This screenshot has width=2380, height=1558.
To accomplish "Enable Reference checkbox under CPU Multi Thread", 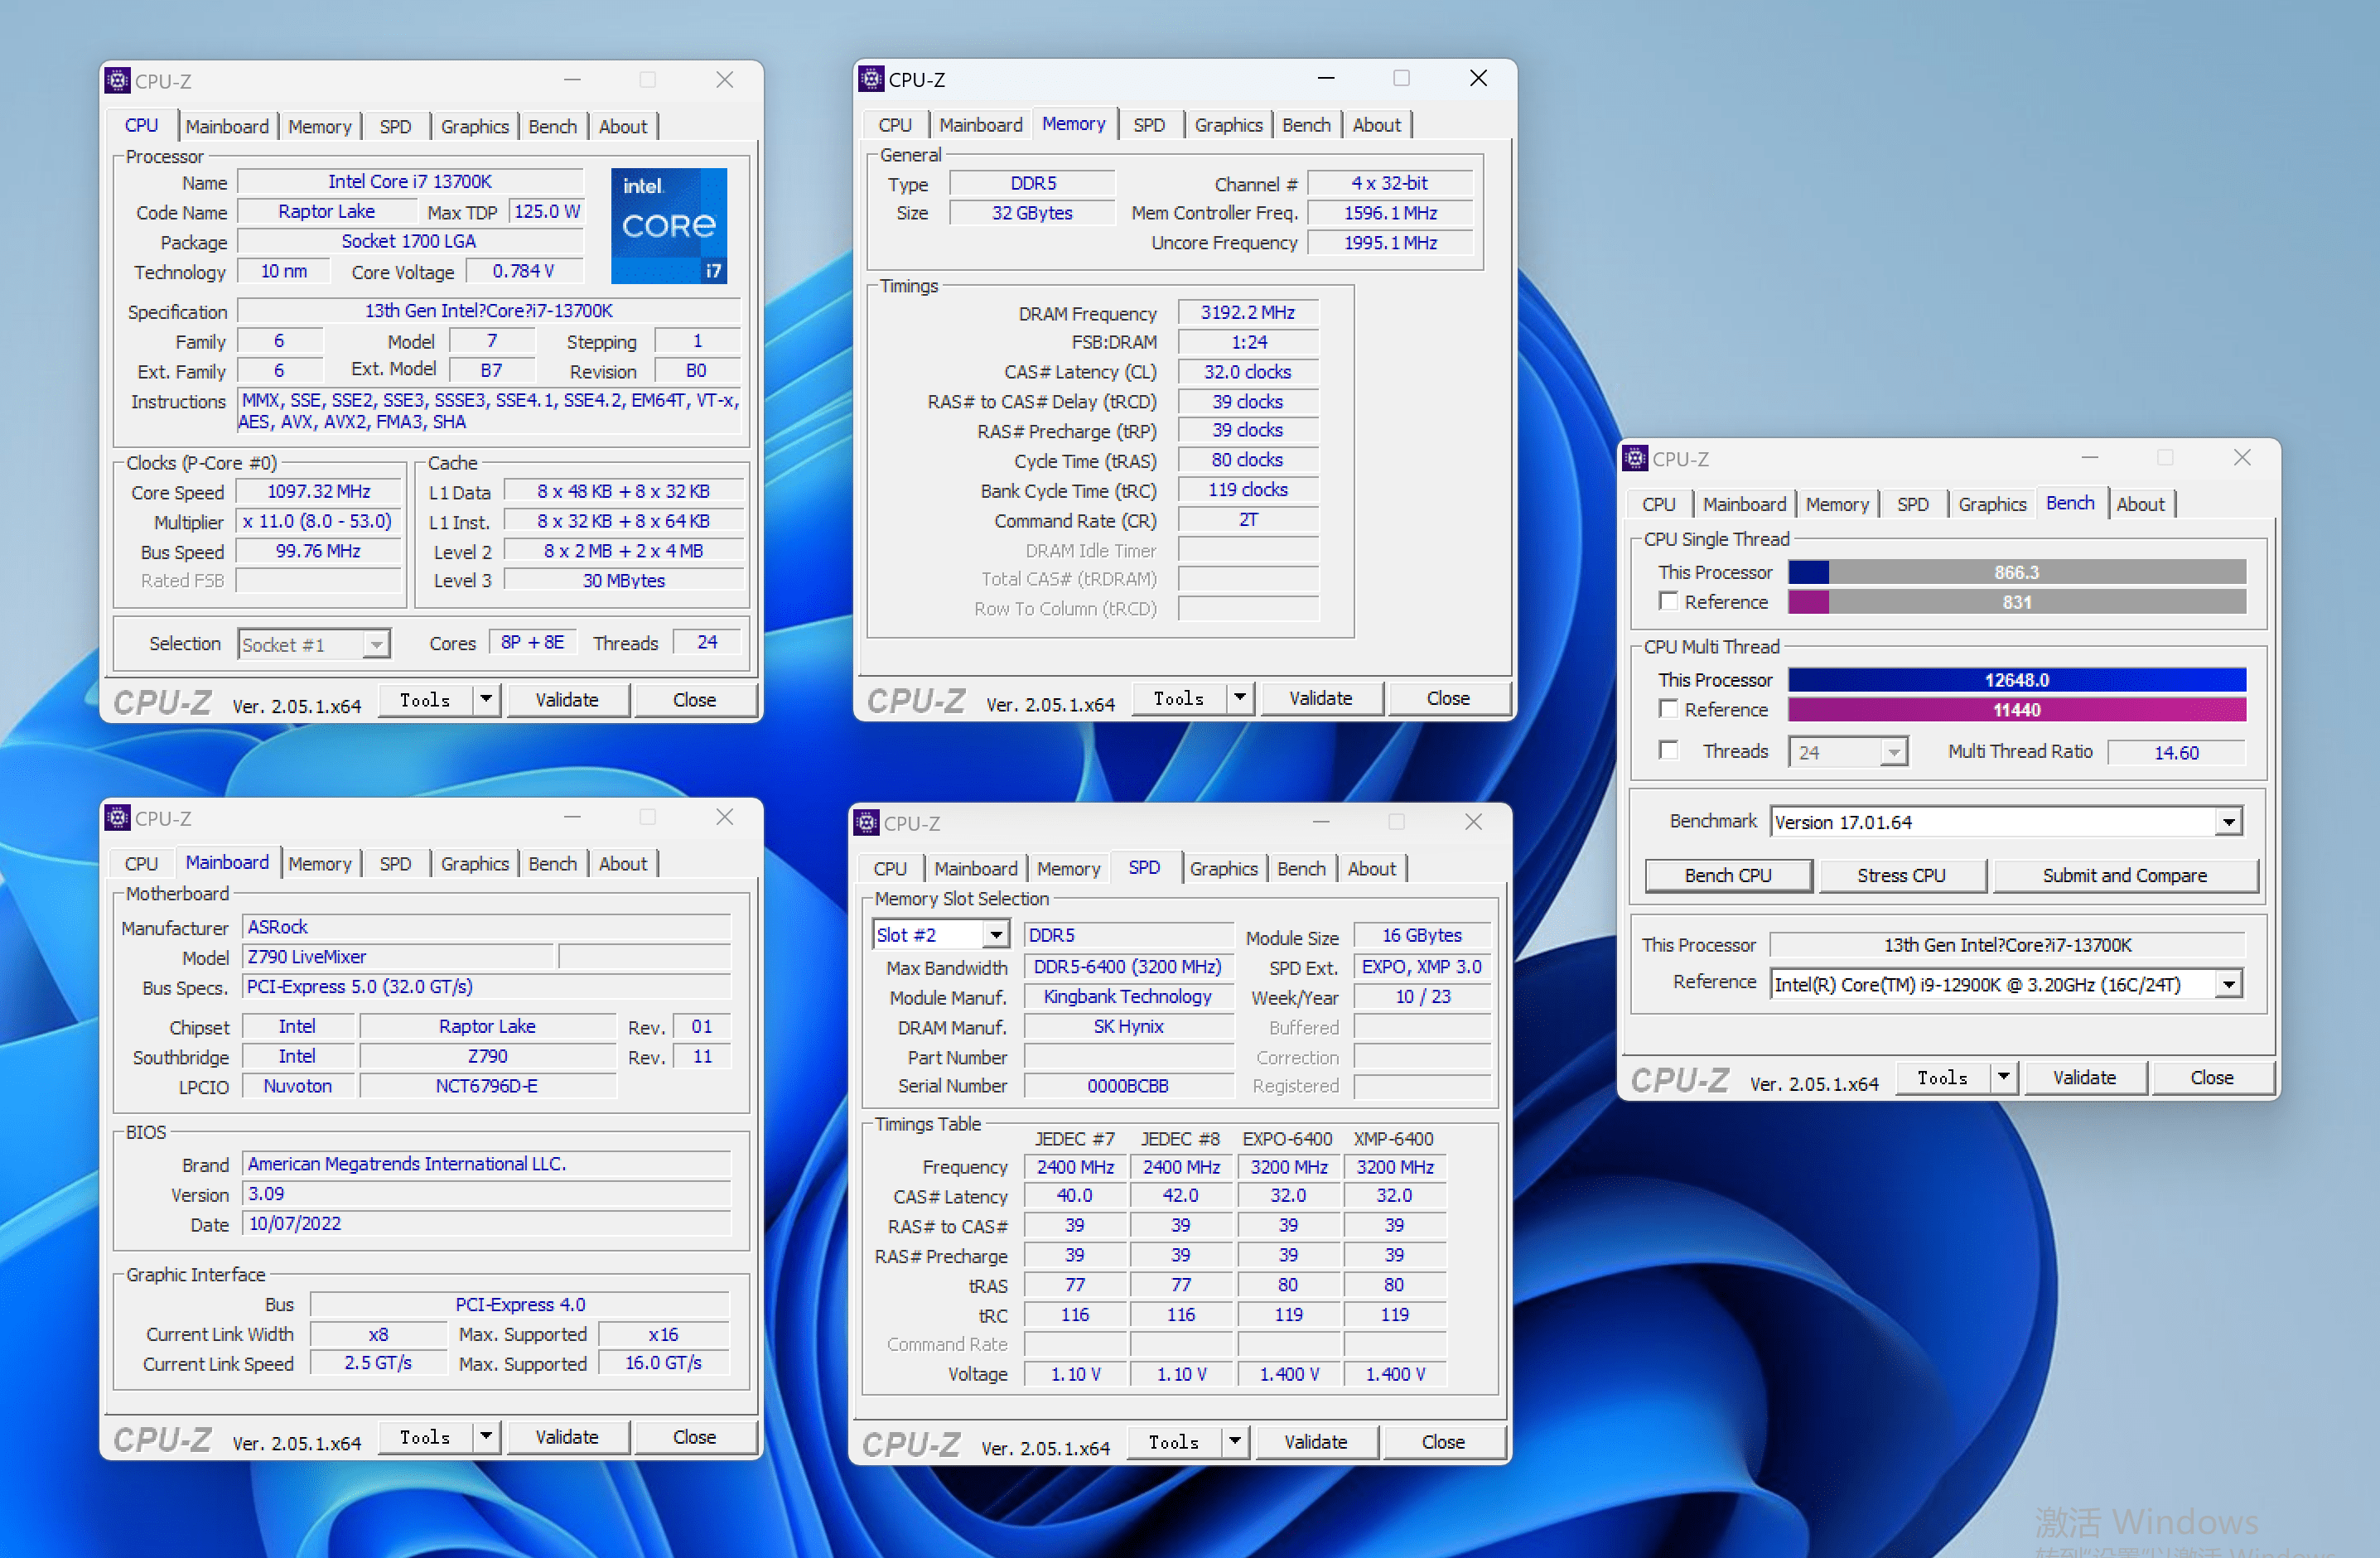I will tap(1668, 709).
